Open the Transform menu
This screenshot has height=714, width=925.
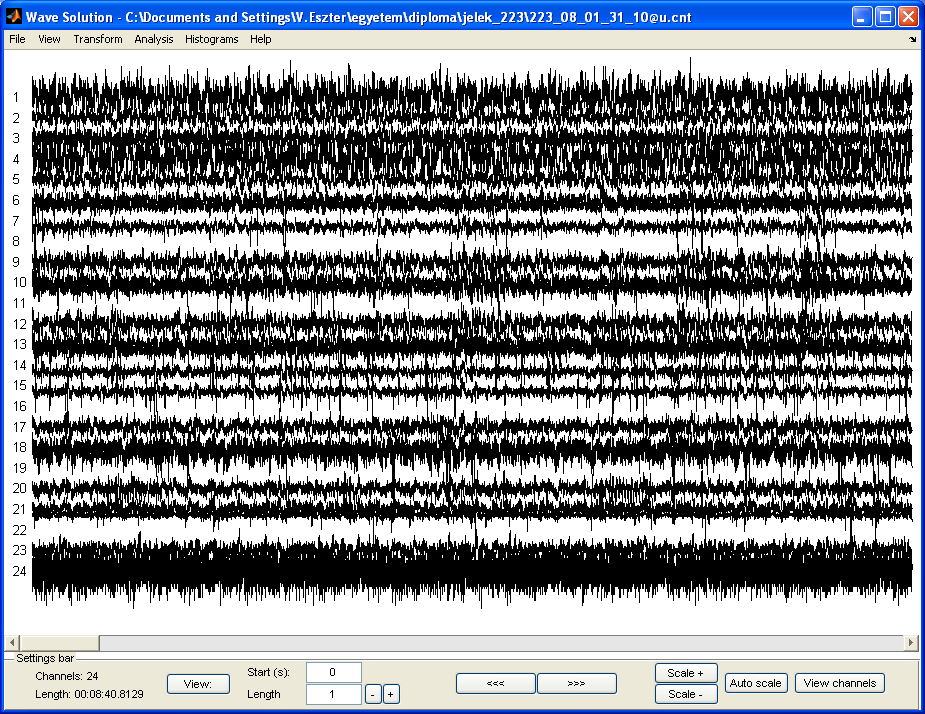pos(98,39)
